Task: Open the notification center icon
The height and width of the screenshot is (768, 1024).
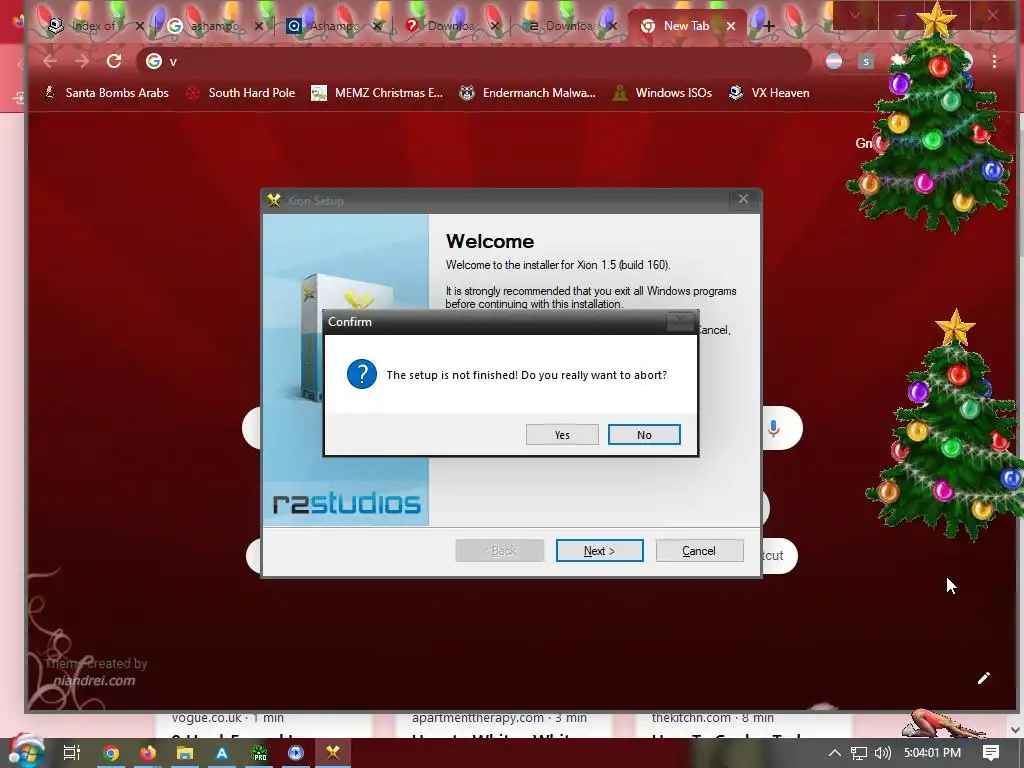Action: pyautogui.click(x=991, y=753)
